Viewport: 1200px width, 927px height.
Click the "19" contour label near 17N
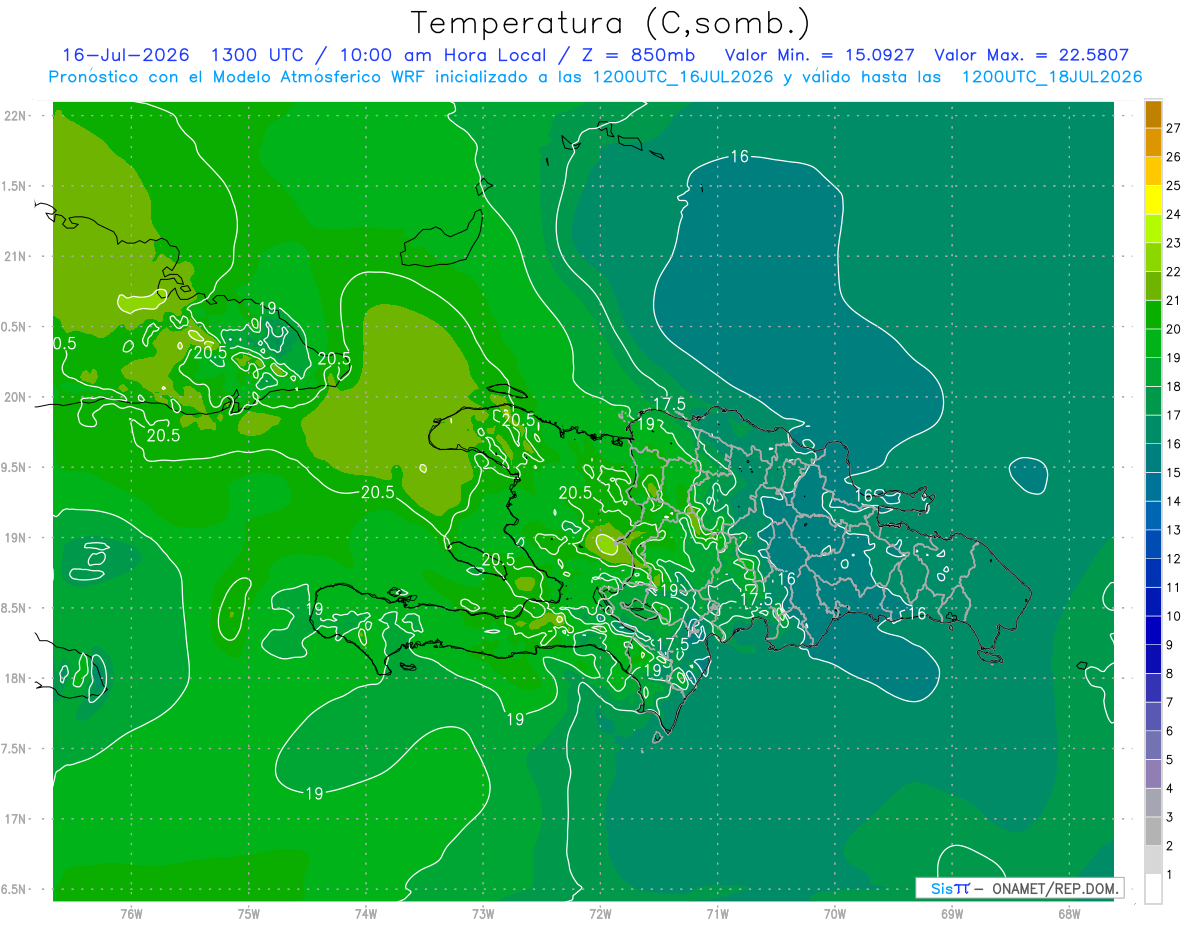314,793
